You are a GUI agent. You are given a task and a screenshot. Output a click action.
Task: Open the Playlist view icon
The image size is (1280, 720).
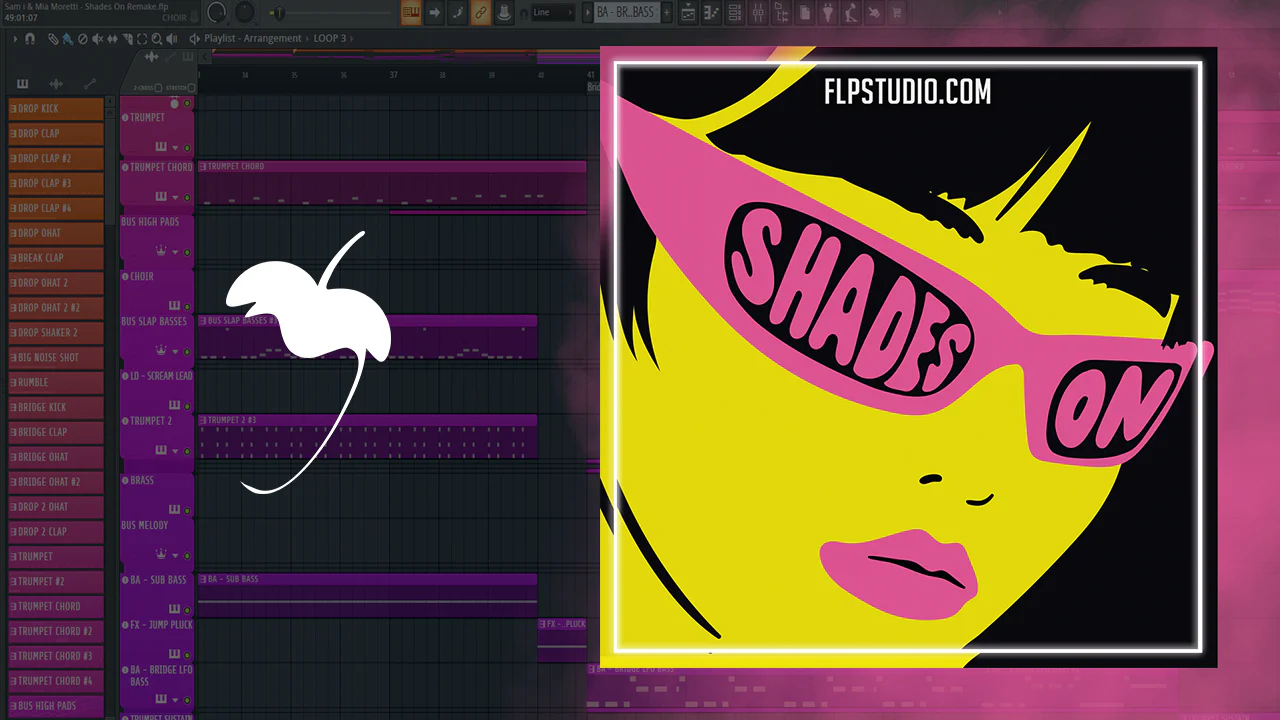[x=688, y=12]
